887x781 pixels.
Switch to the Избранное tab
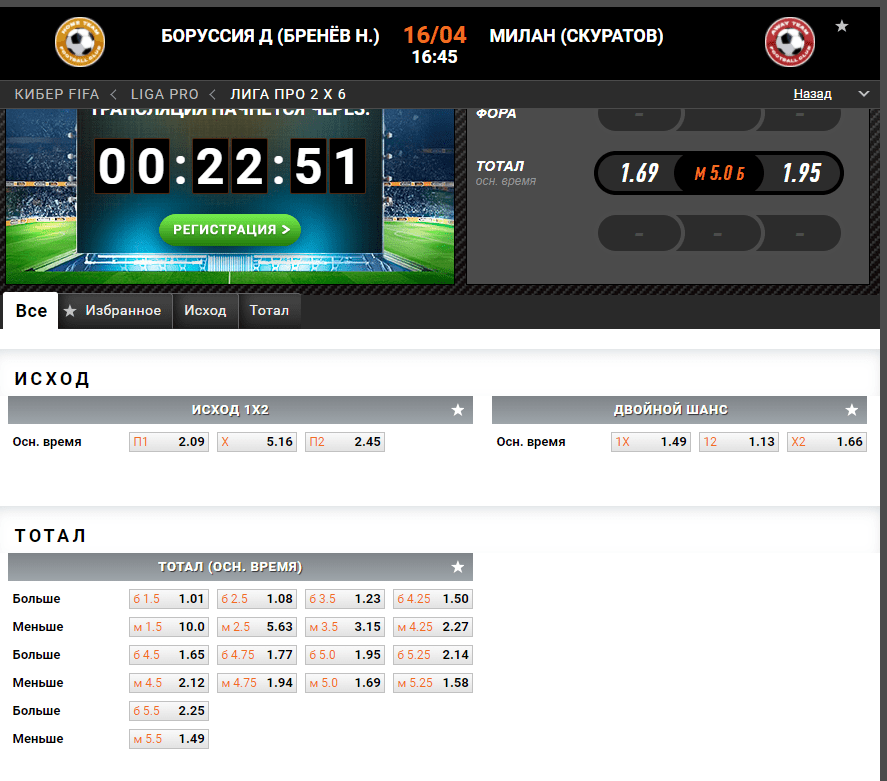(115, 310)
